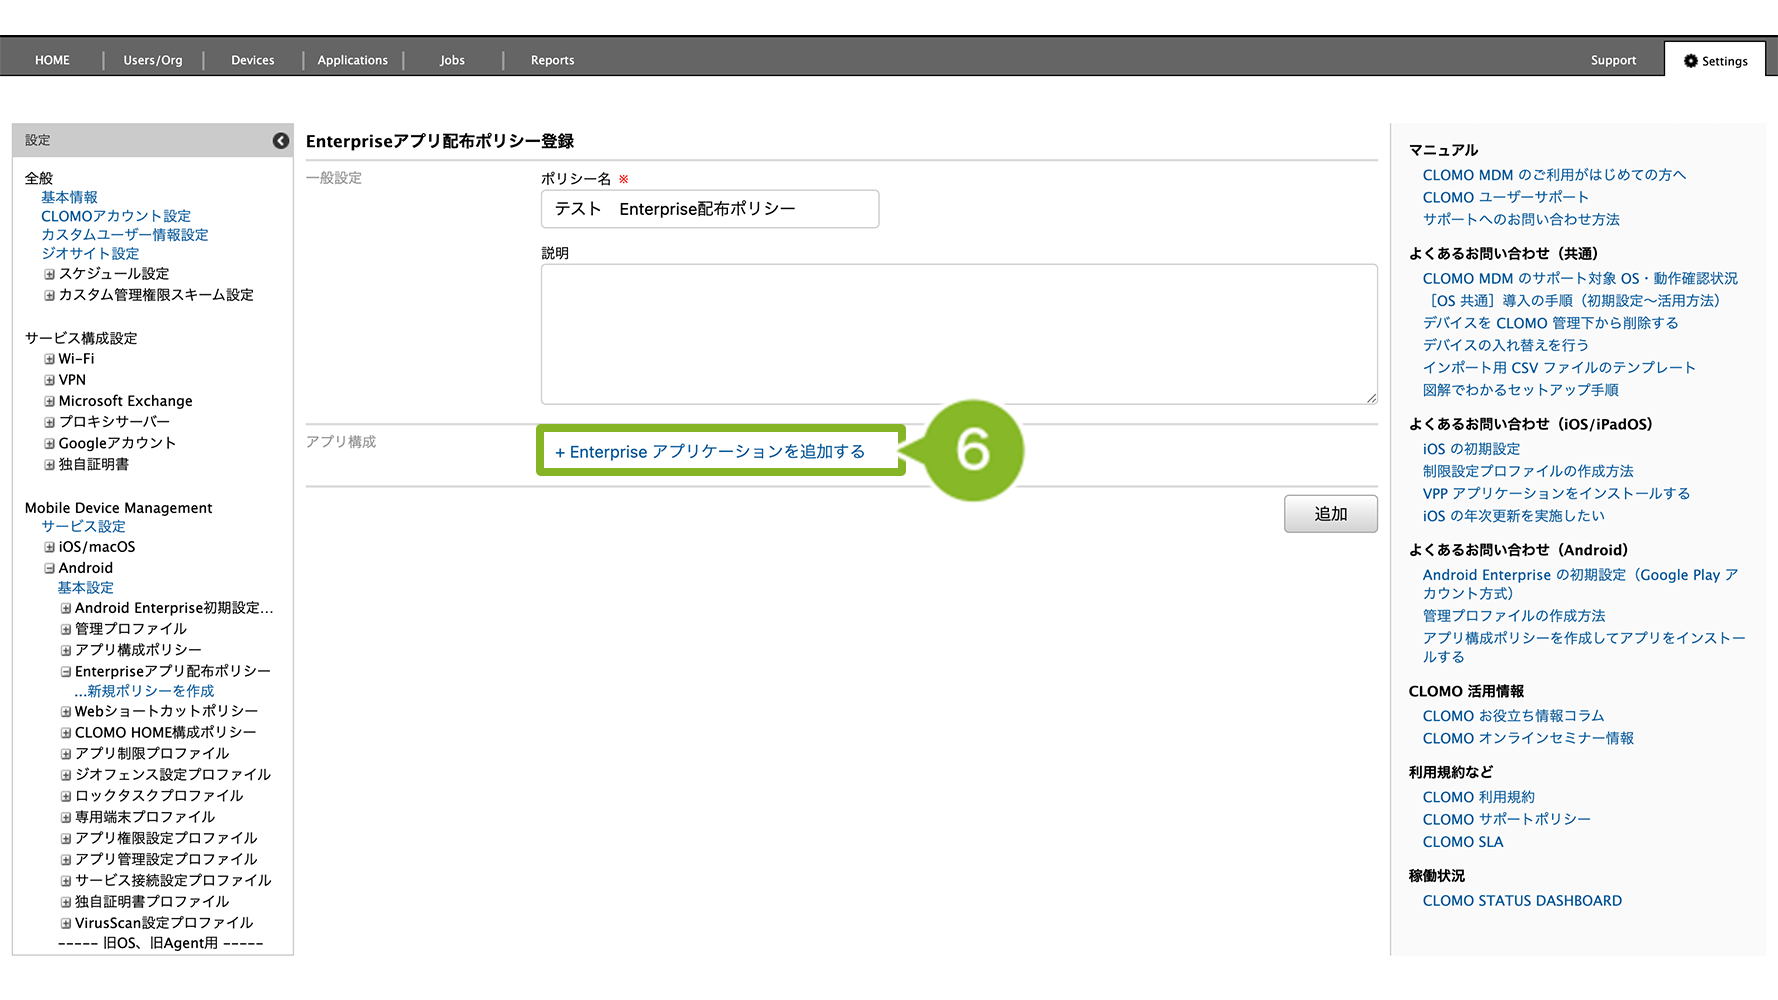
Task: Open the Applications menu
Action: point(352,61)
